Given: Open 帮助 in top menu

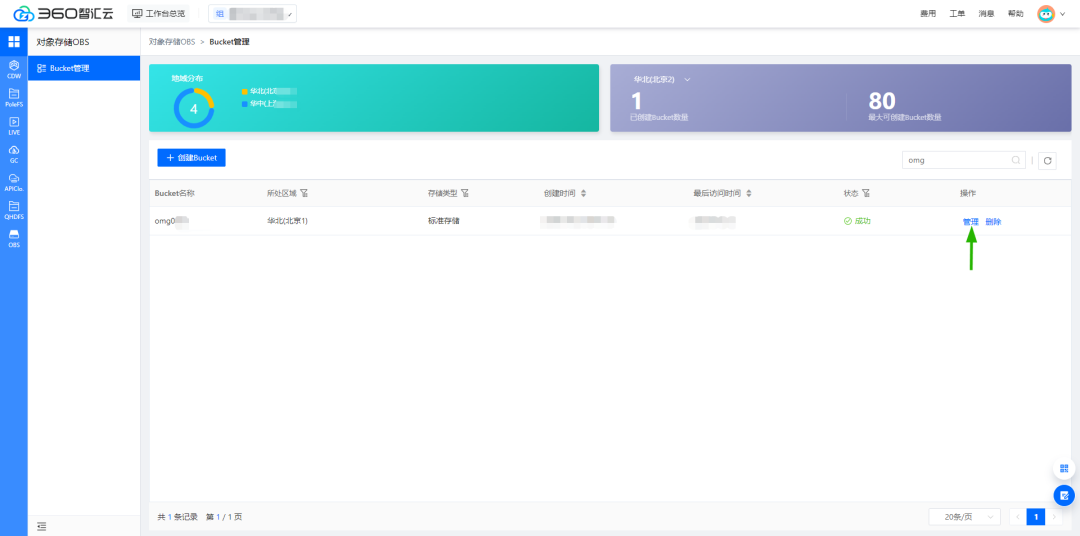Looking at the screenshot, I should [x=1015, y=14].
